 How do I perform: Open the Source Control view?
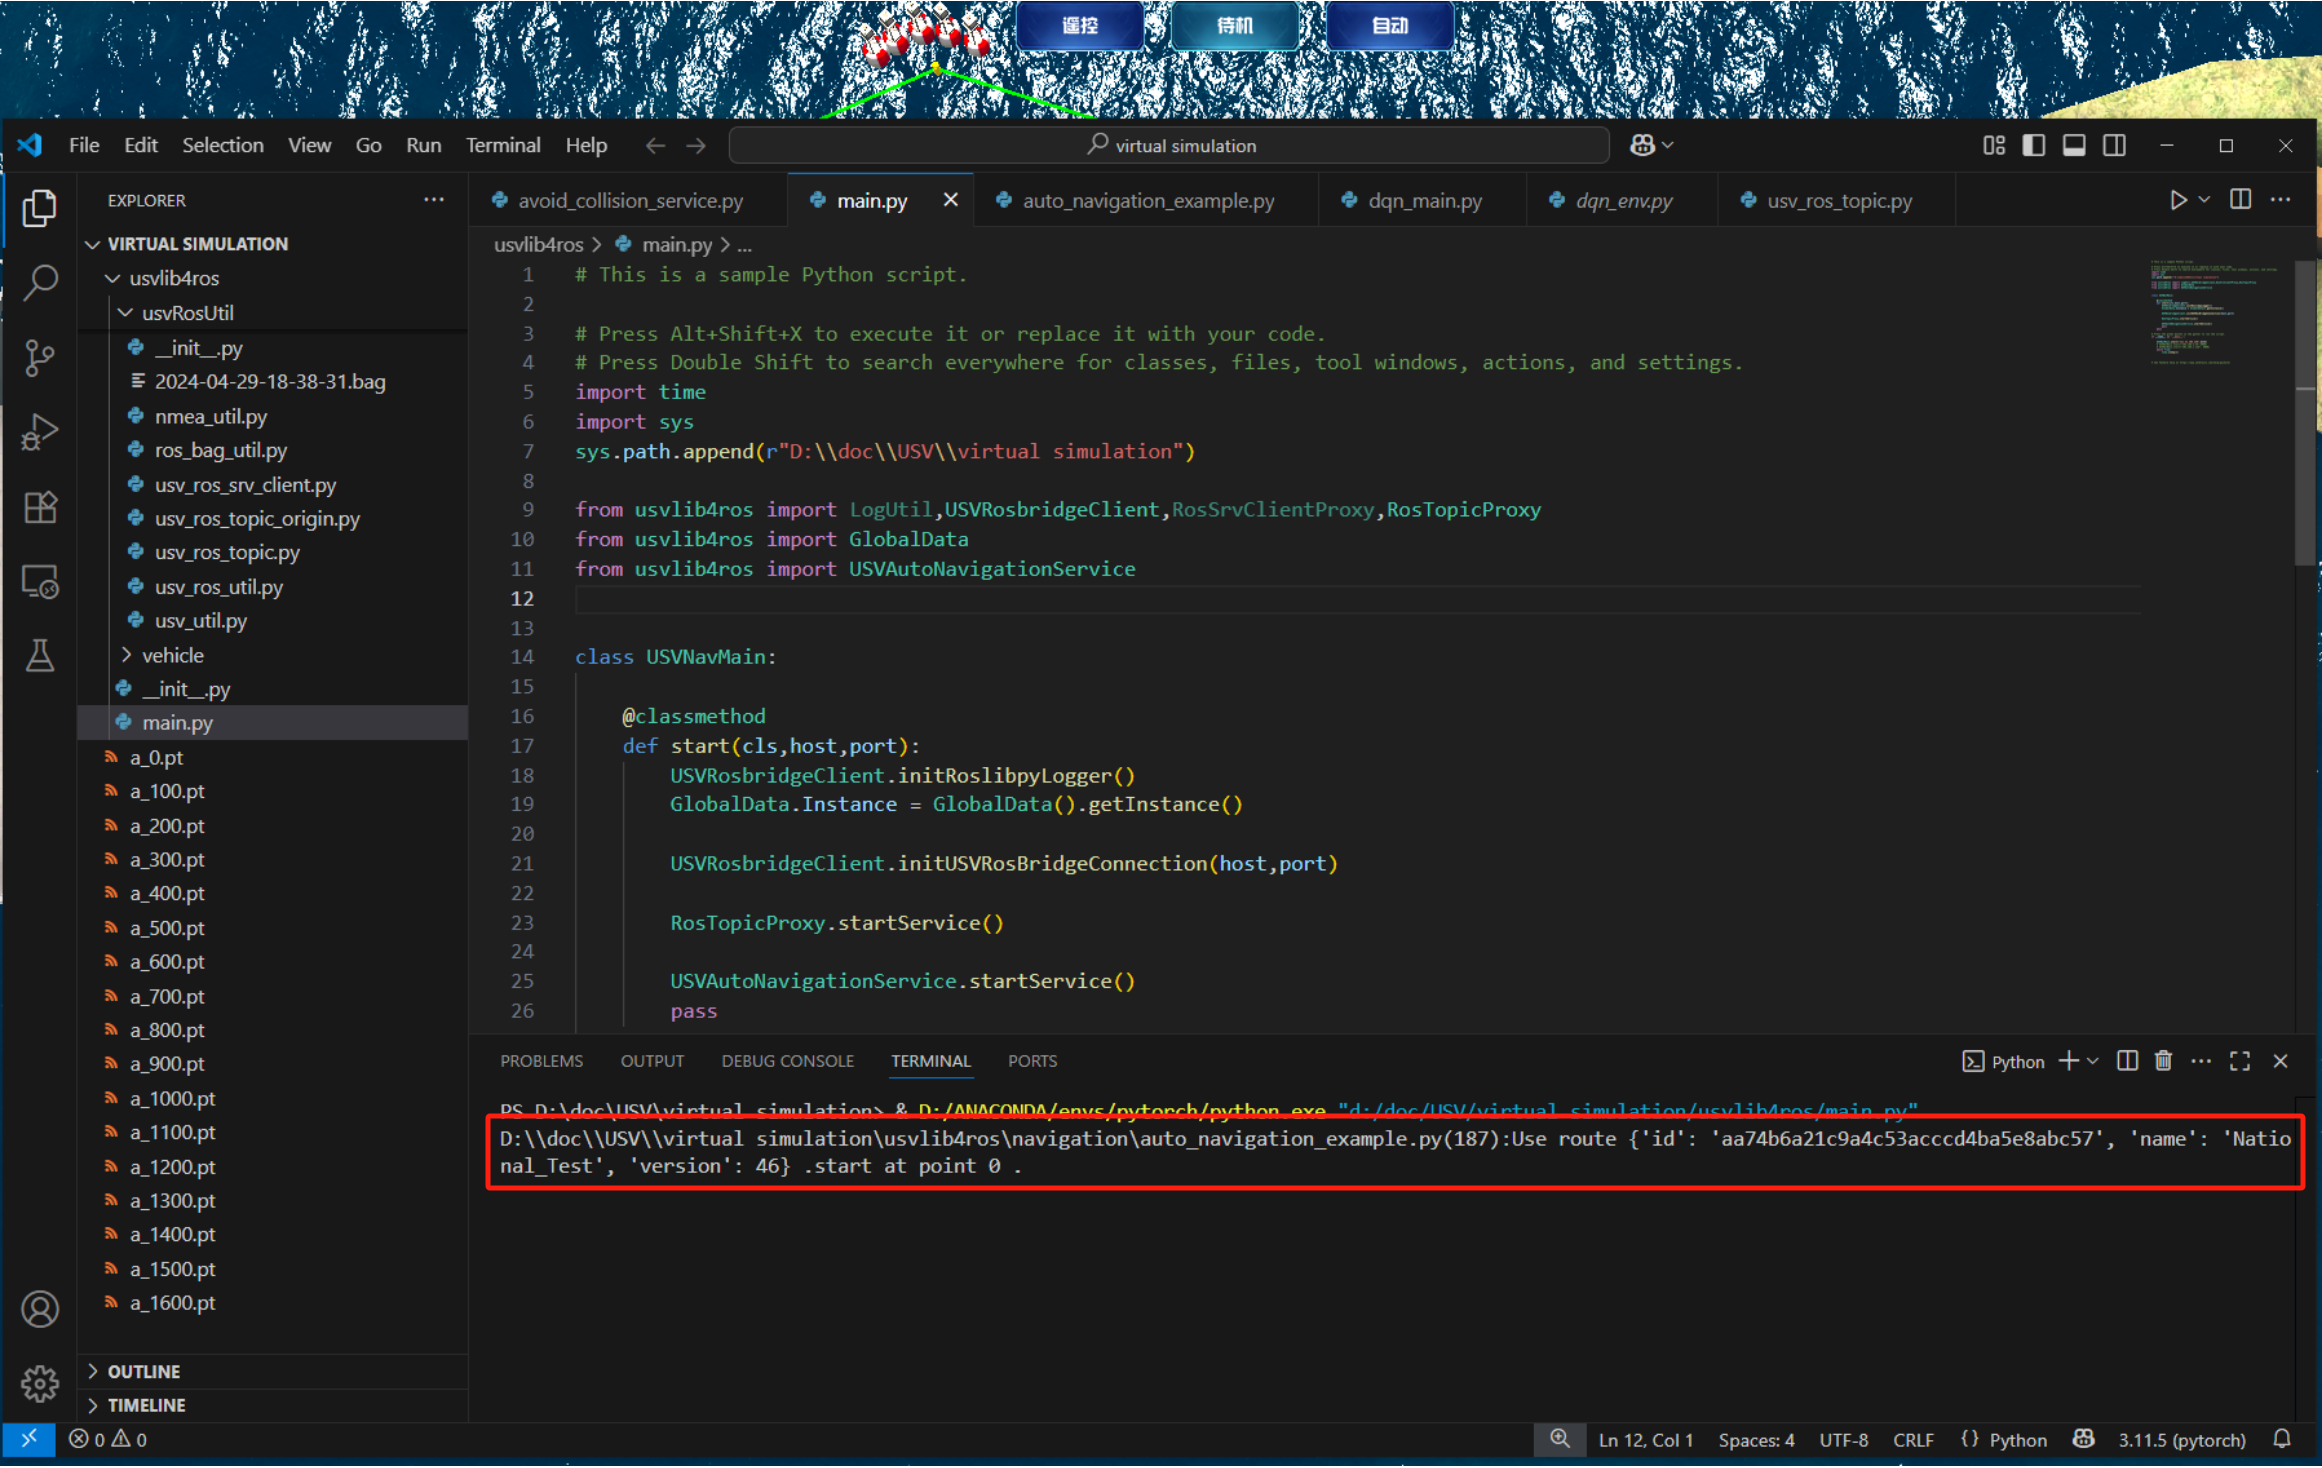coord(40,357)
